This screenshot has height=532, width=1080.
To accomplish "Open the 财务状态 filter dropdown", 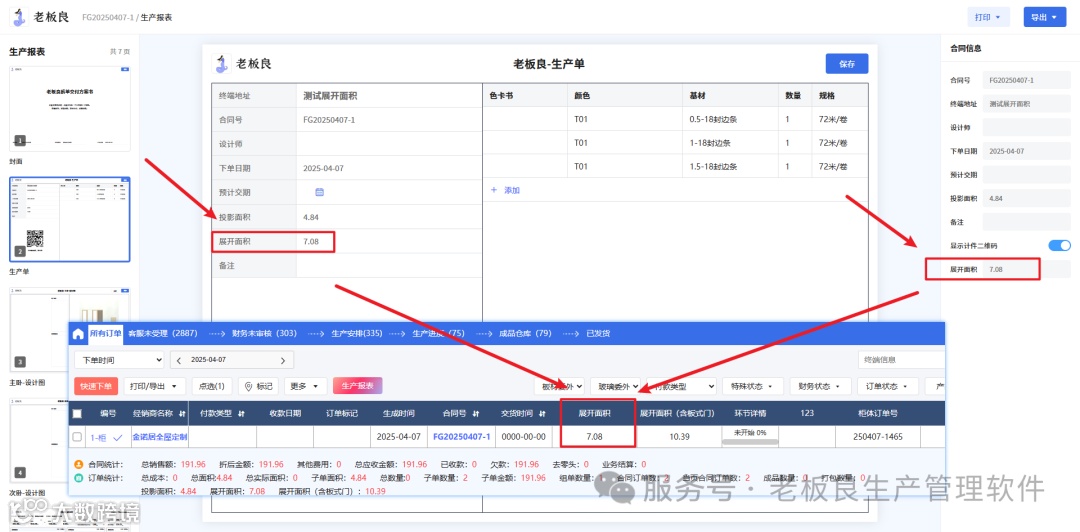I will point(820,387).
